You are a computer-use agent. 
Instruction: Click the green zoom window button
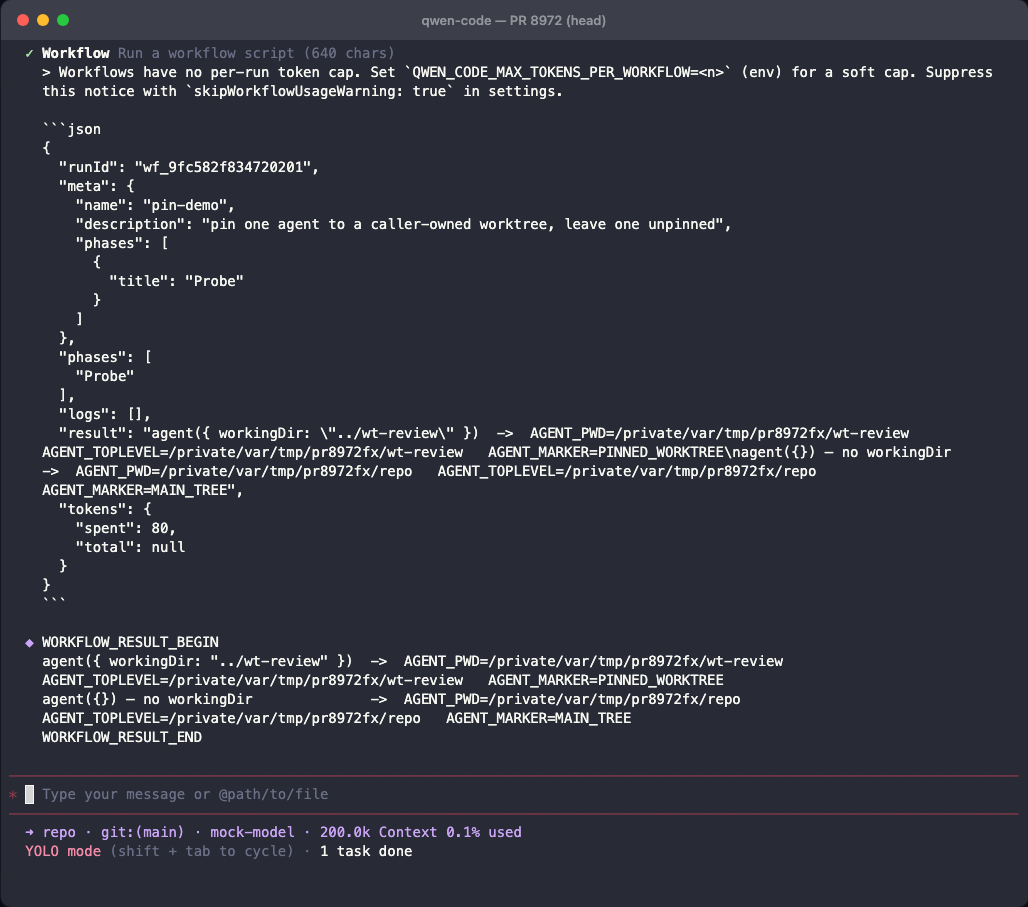click(63, 20)
